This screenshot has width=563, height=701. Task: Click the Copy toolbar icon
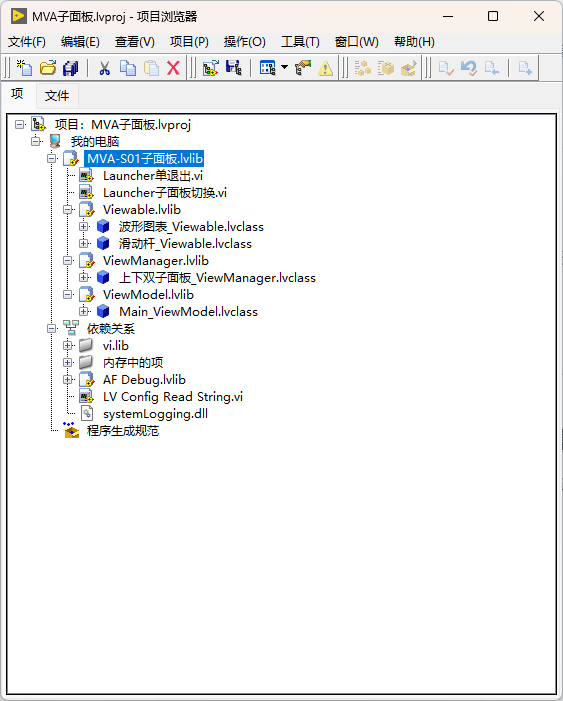click(x=128, y=68)
